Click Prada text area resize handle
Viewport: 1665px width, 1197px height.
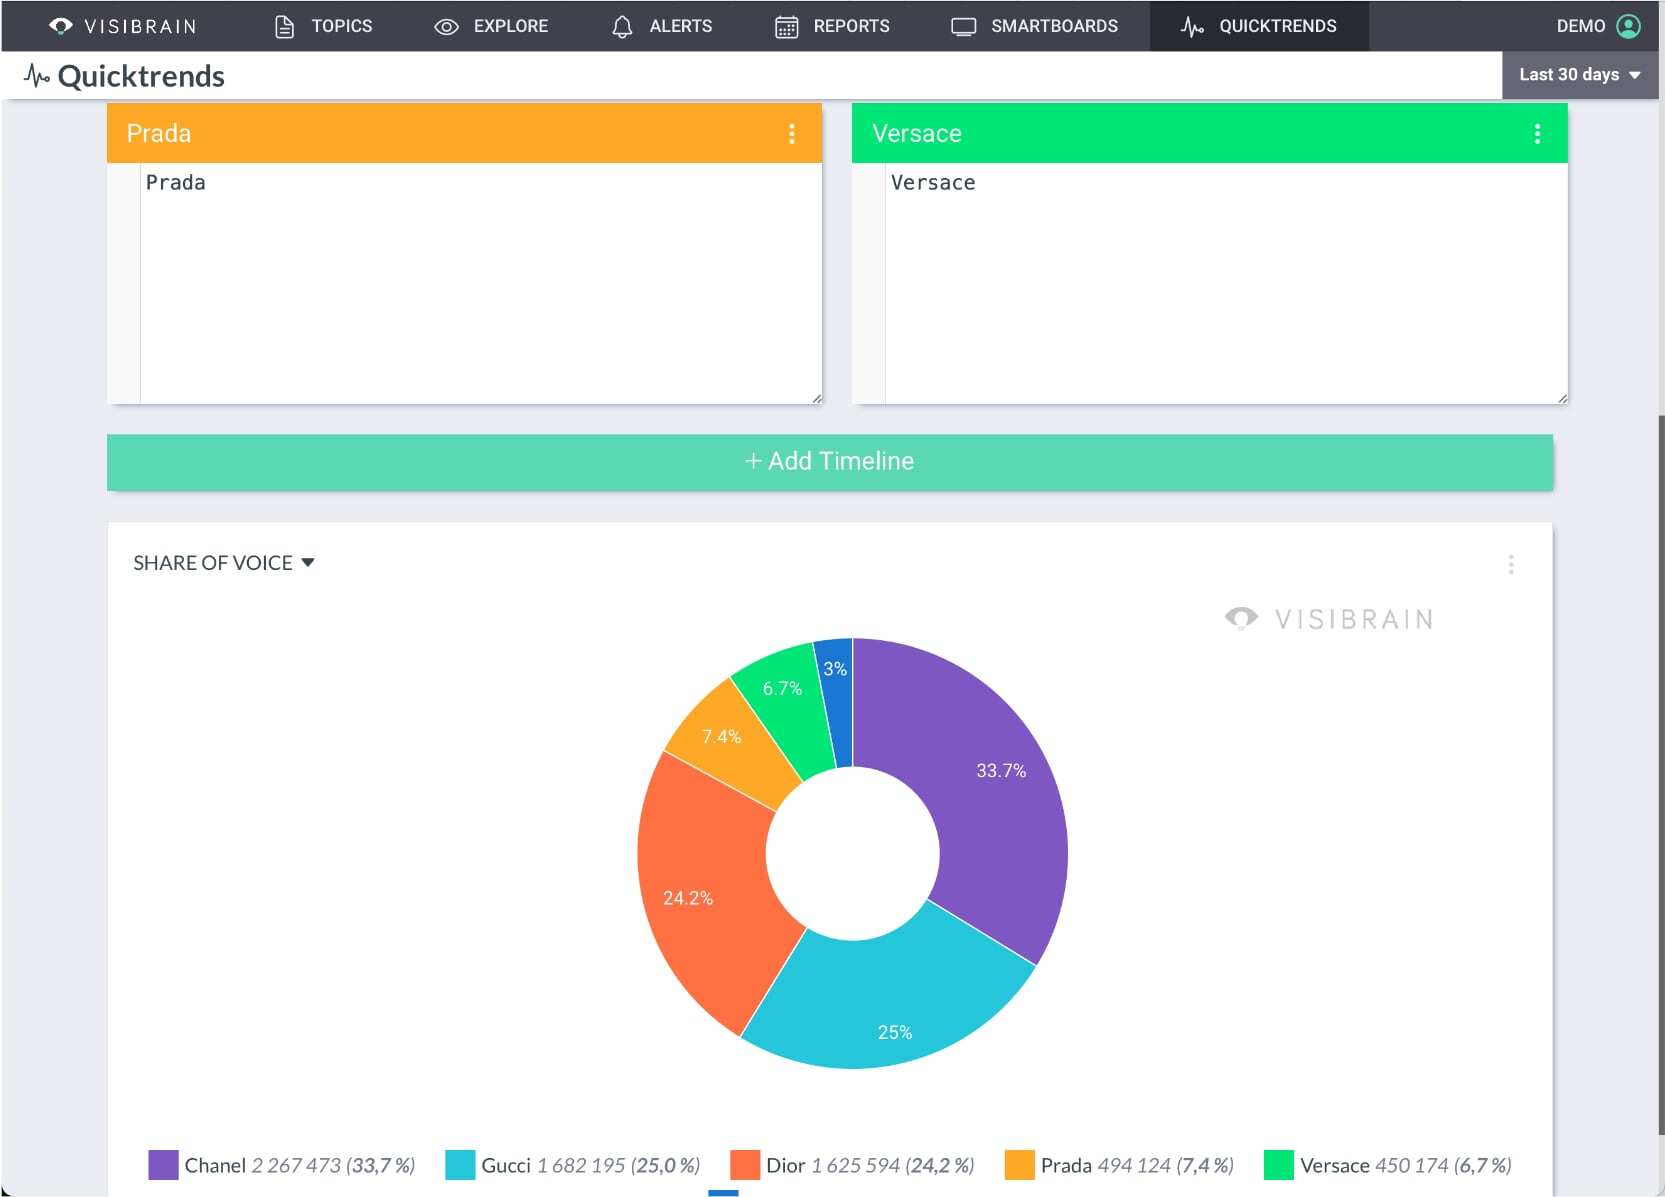[817, 398]
